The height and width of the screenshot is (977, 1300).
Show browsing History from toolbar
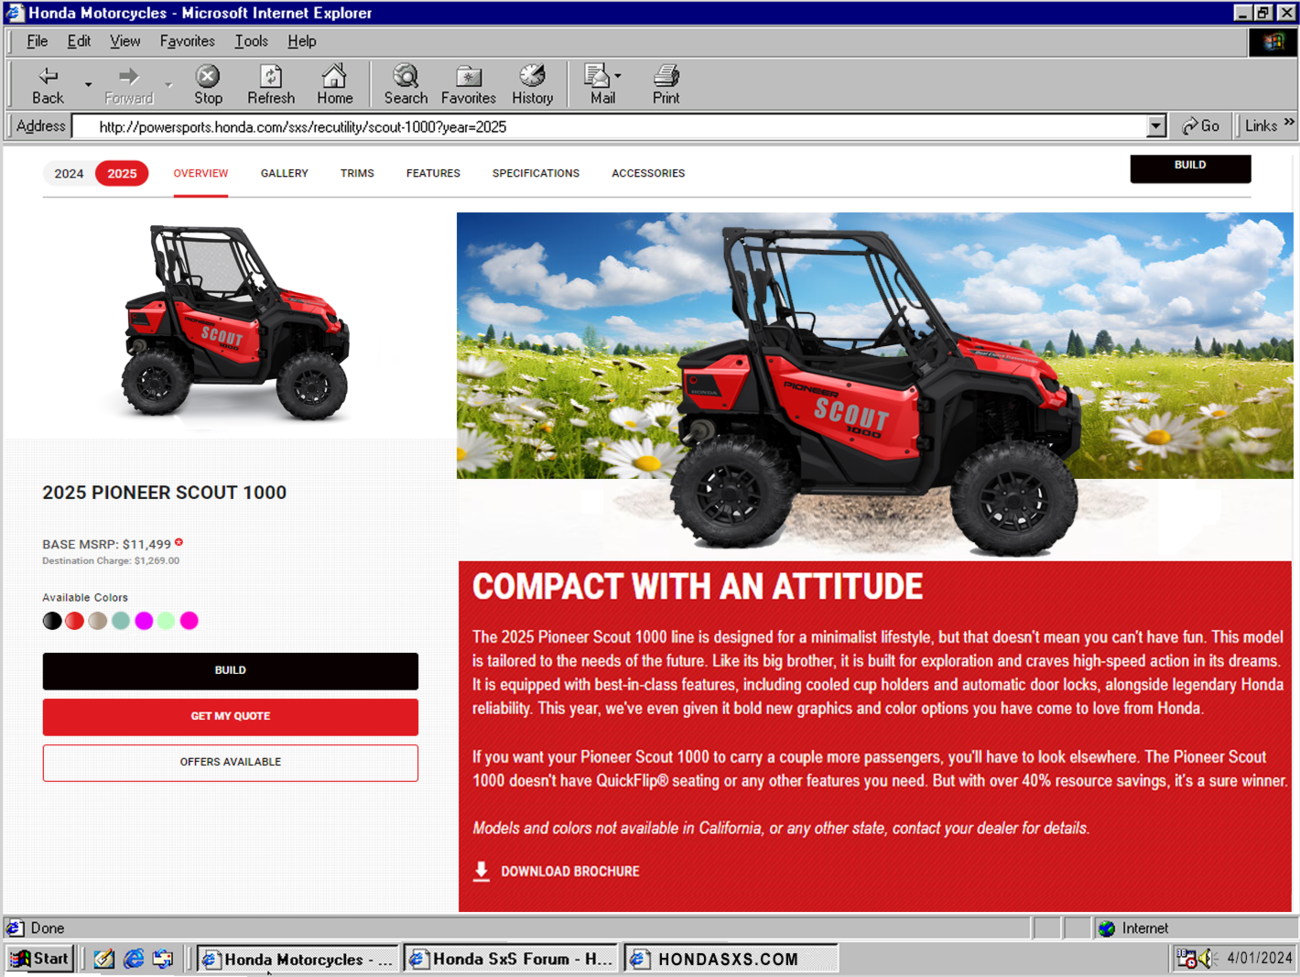pos(532,76)
